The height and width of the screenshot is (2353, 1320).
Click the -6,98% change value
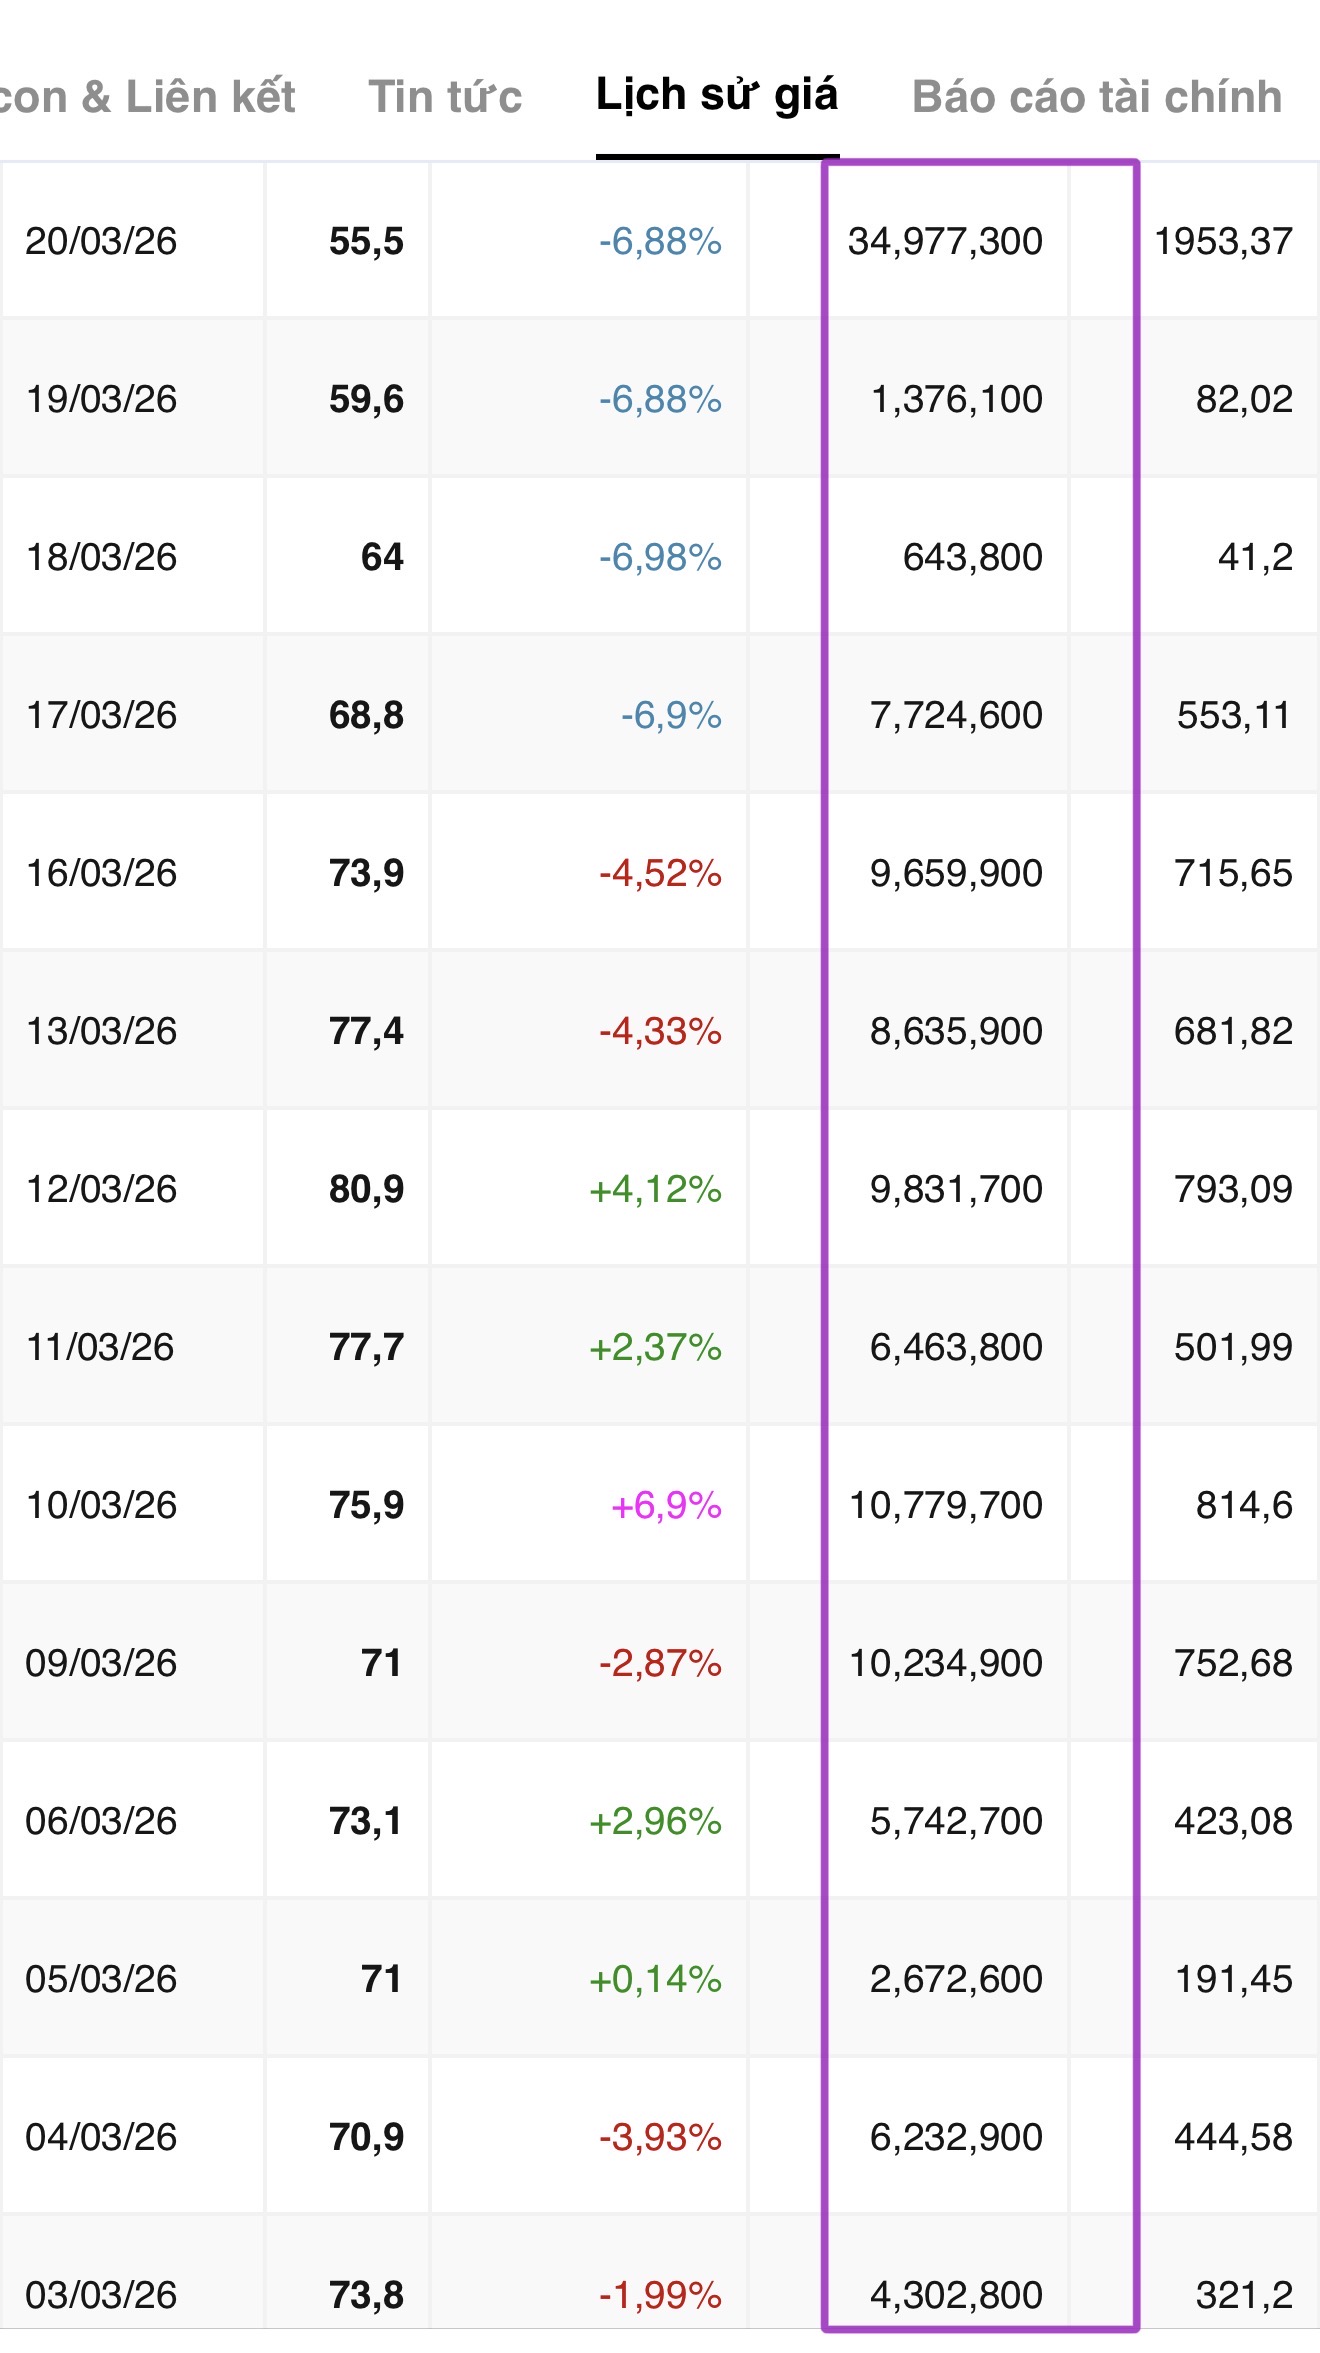coord(660,557)
